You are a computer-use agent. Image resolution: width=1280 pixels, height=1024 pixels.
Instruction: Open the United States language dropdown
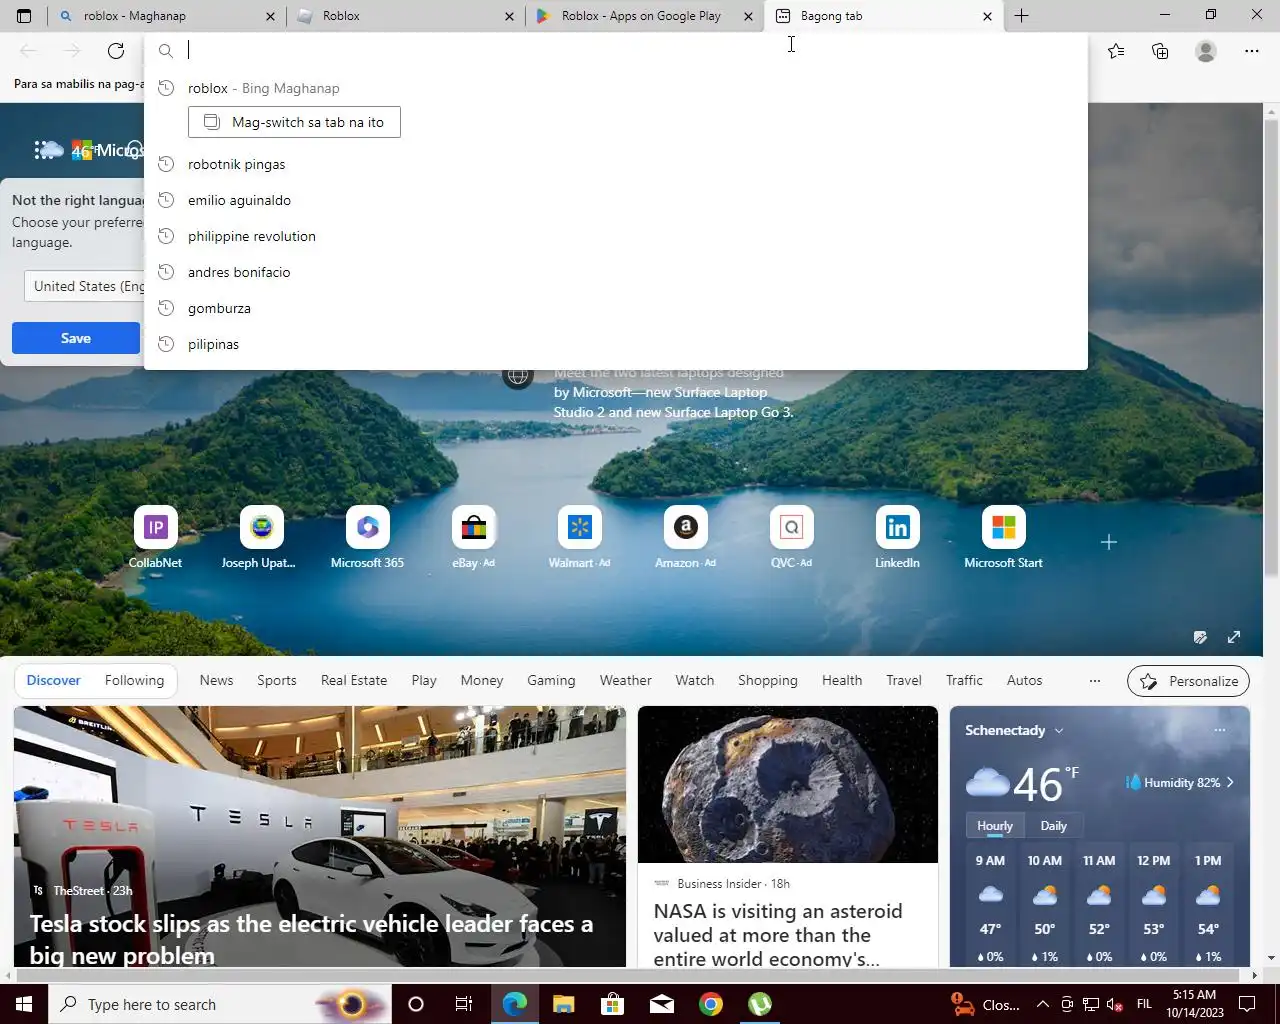tap(85, 286)
